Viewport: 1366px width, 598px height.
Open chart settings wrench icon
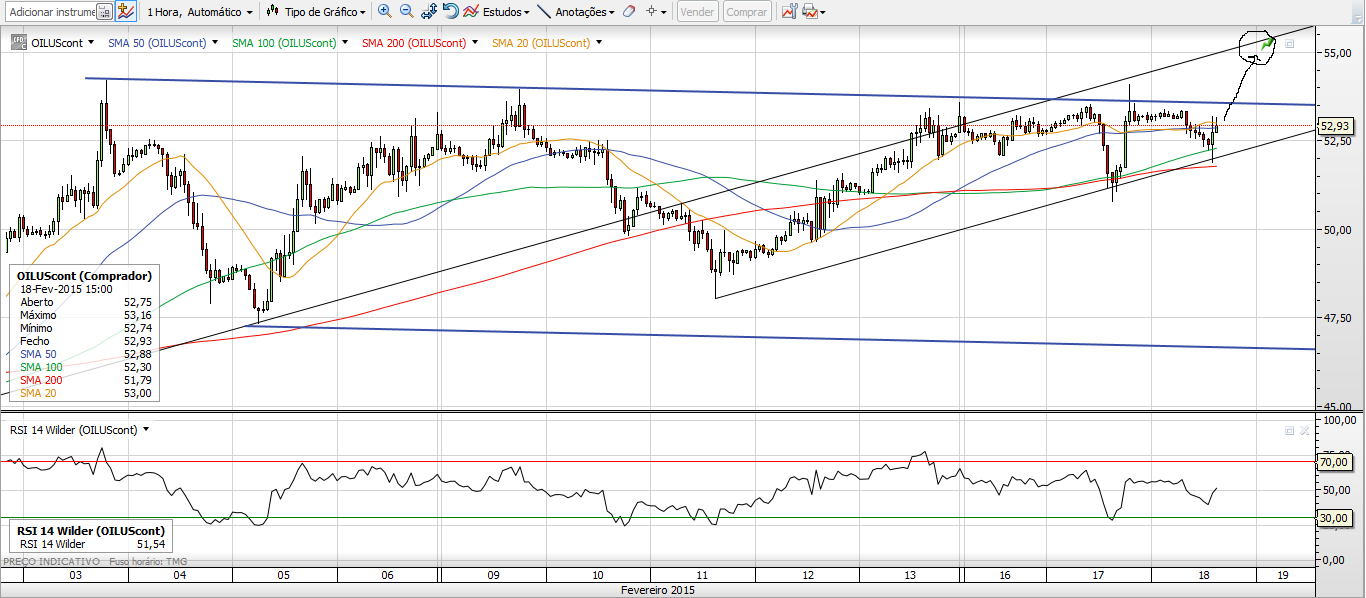pyautogui.click(x=789, y=12)
